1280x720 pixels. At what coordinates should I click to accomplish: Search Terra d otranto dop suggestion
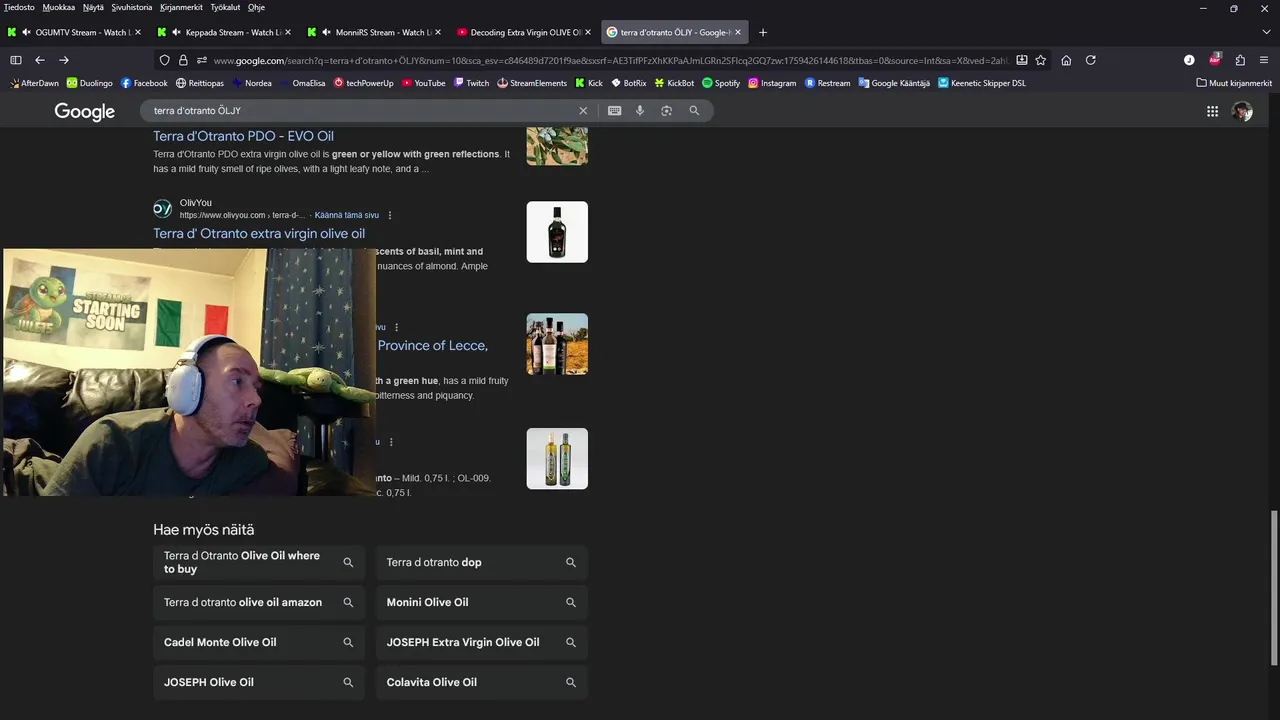coord(481,562)
